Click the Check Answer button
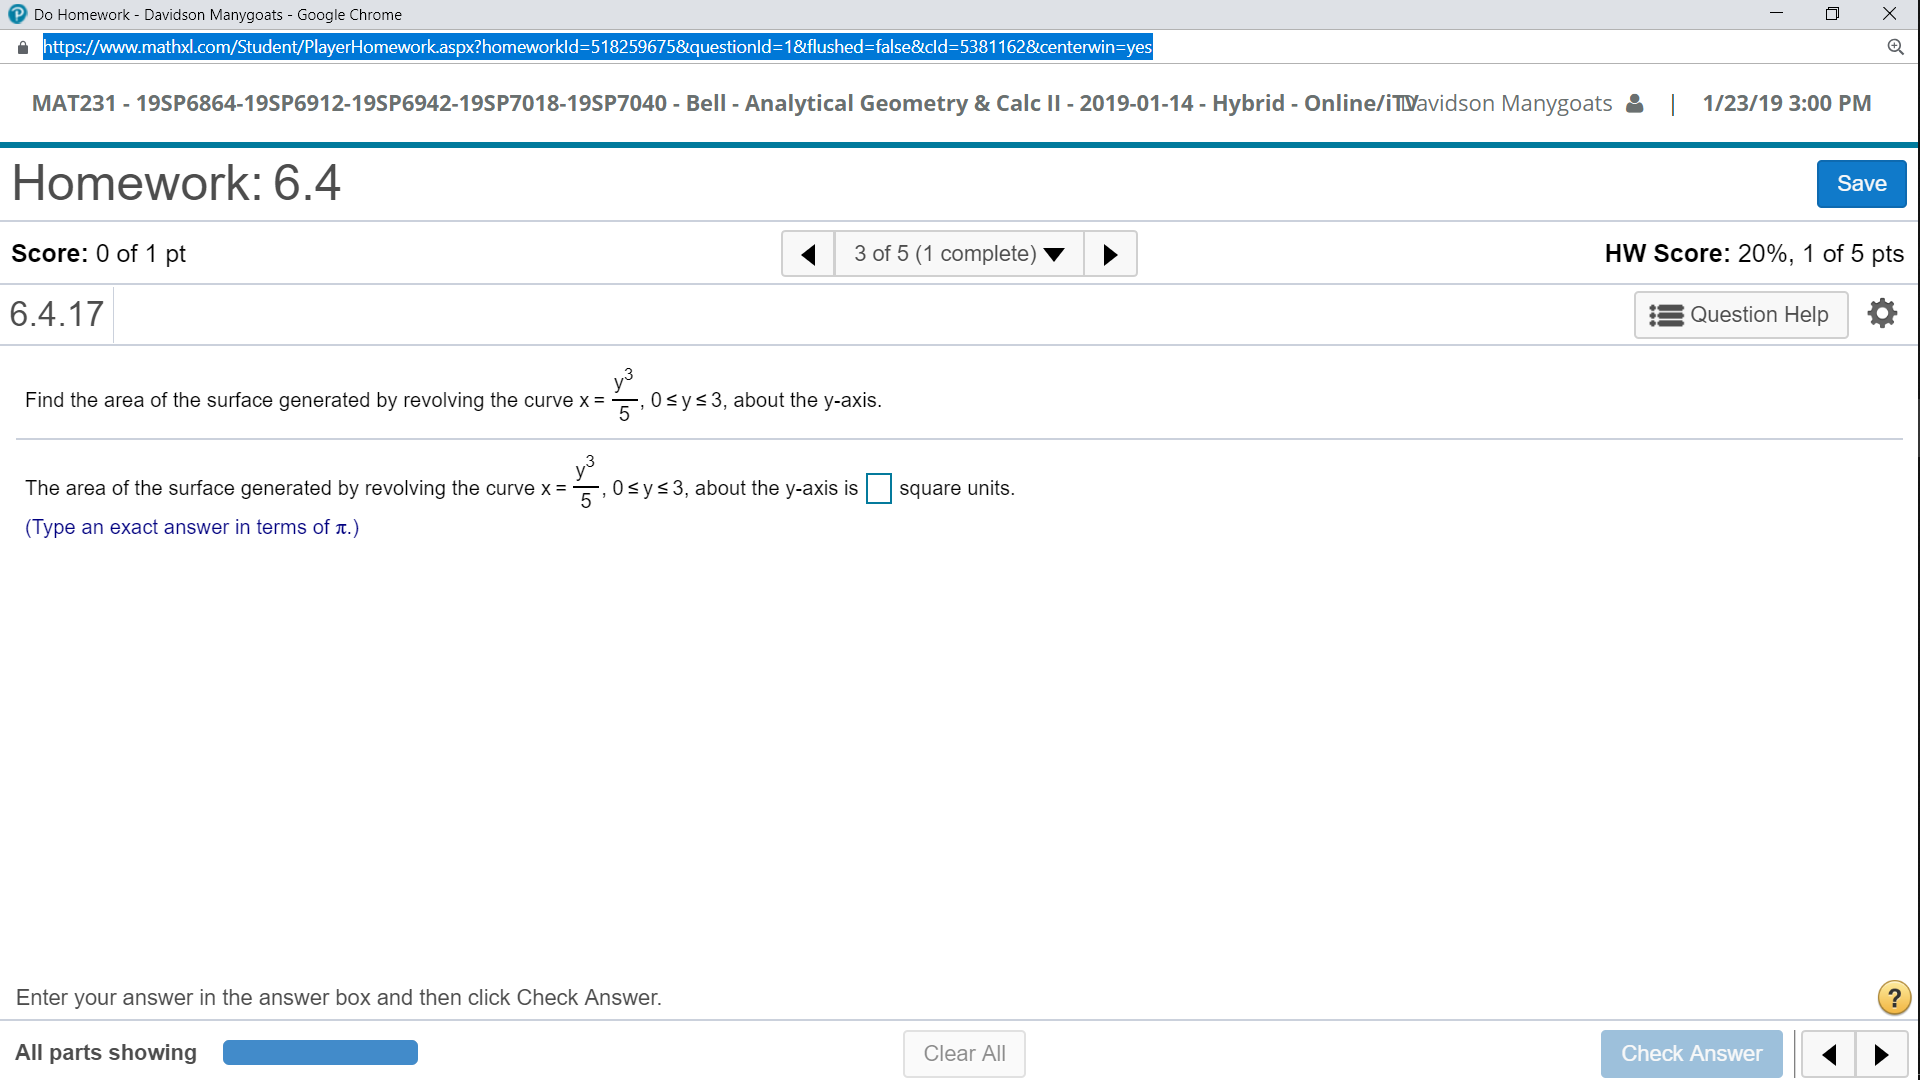 click(x=1692, y=1051)
